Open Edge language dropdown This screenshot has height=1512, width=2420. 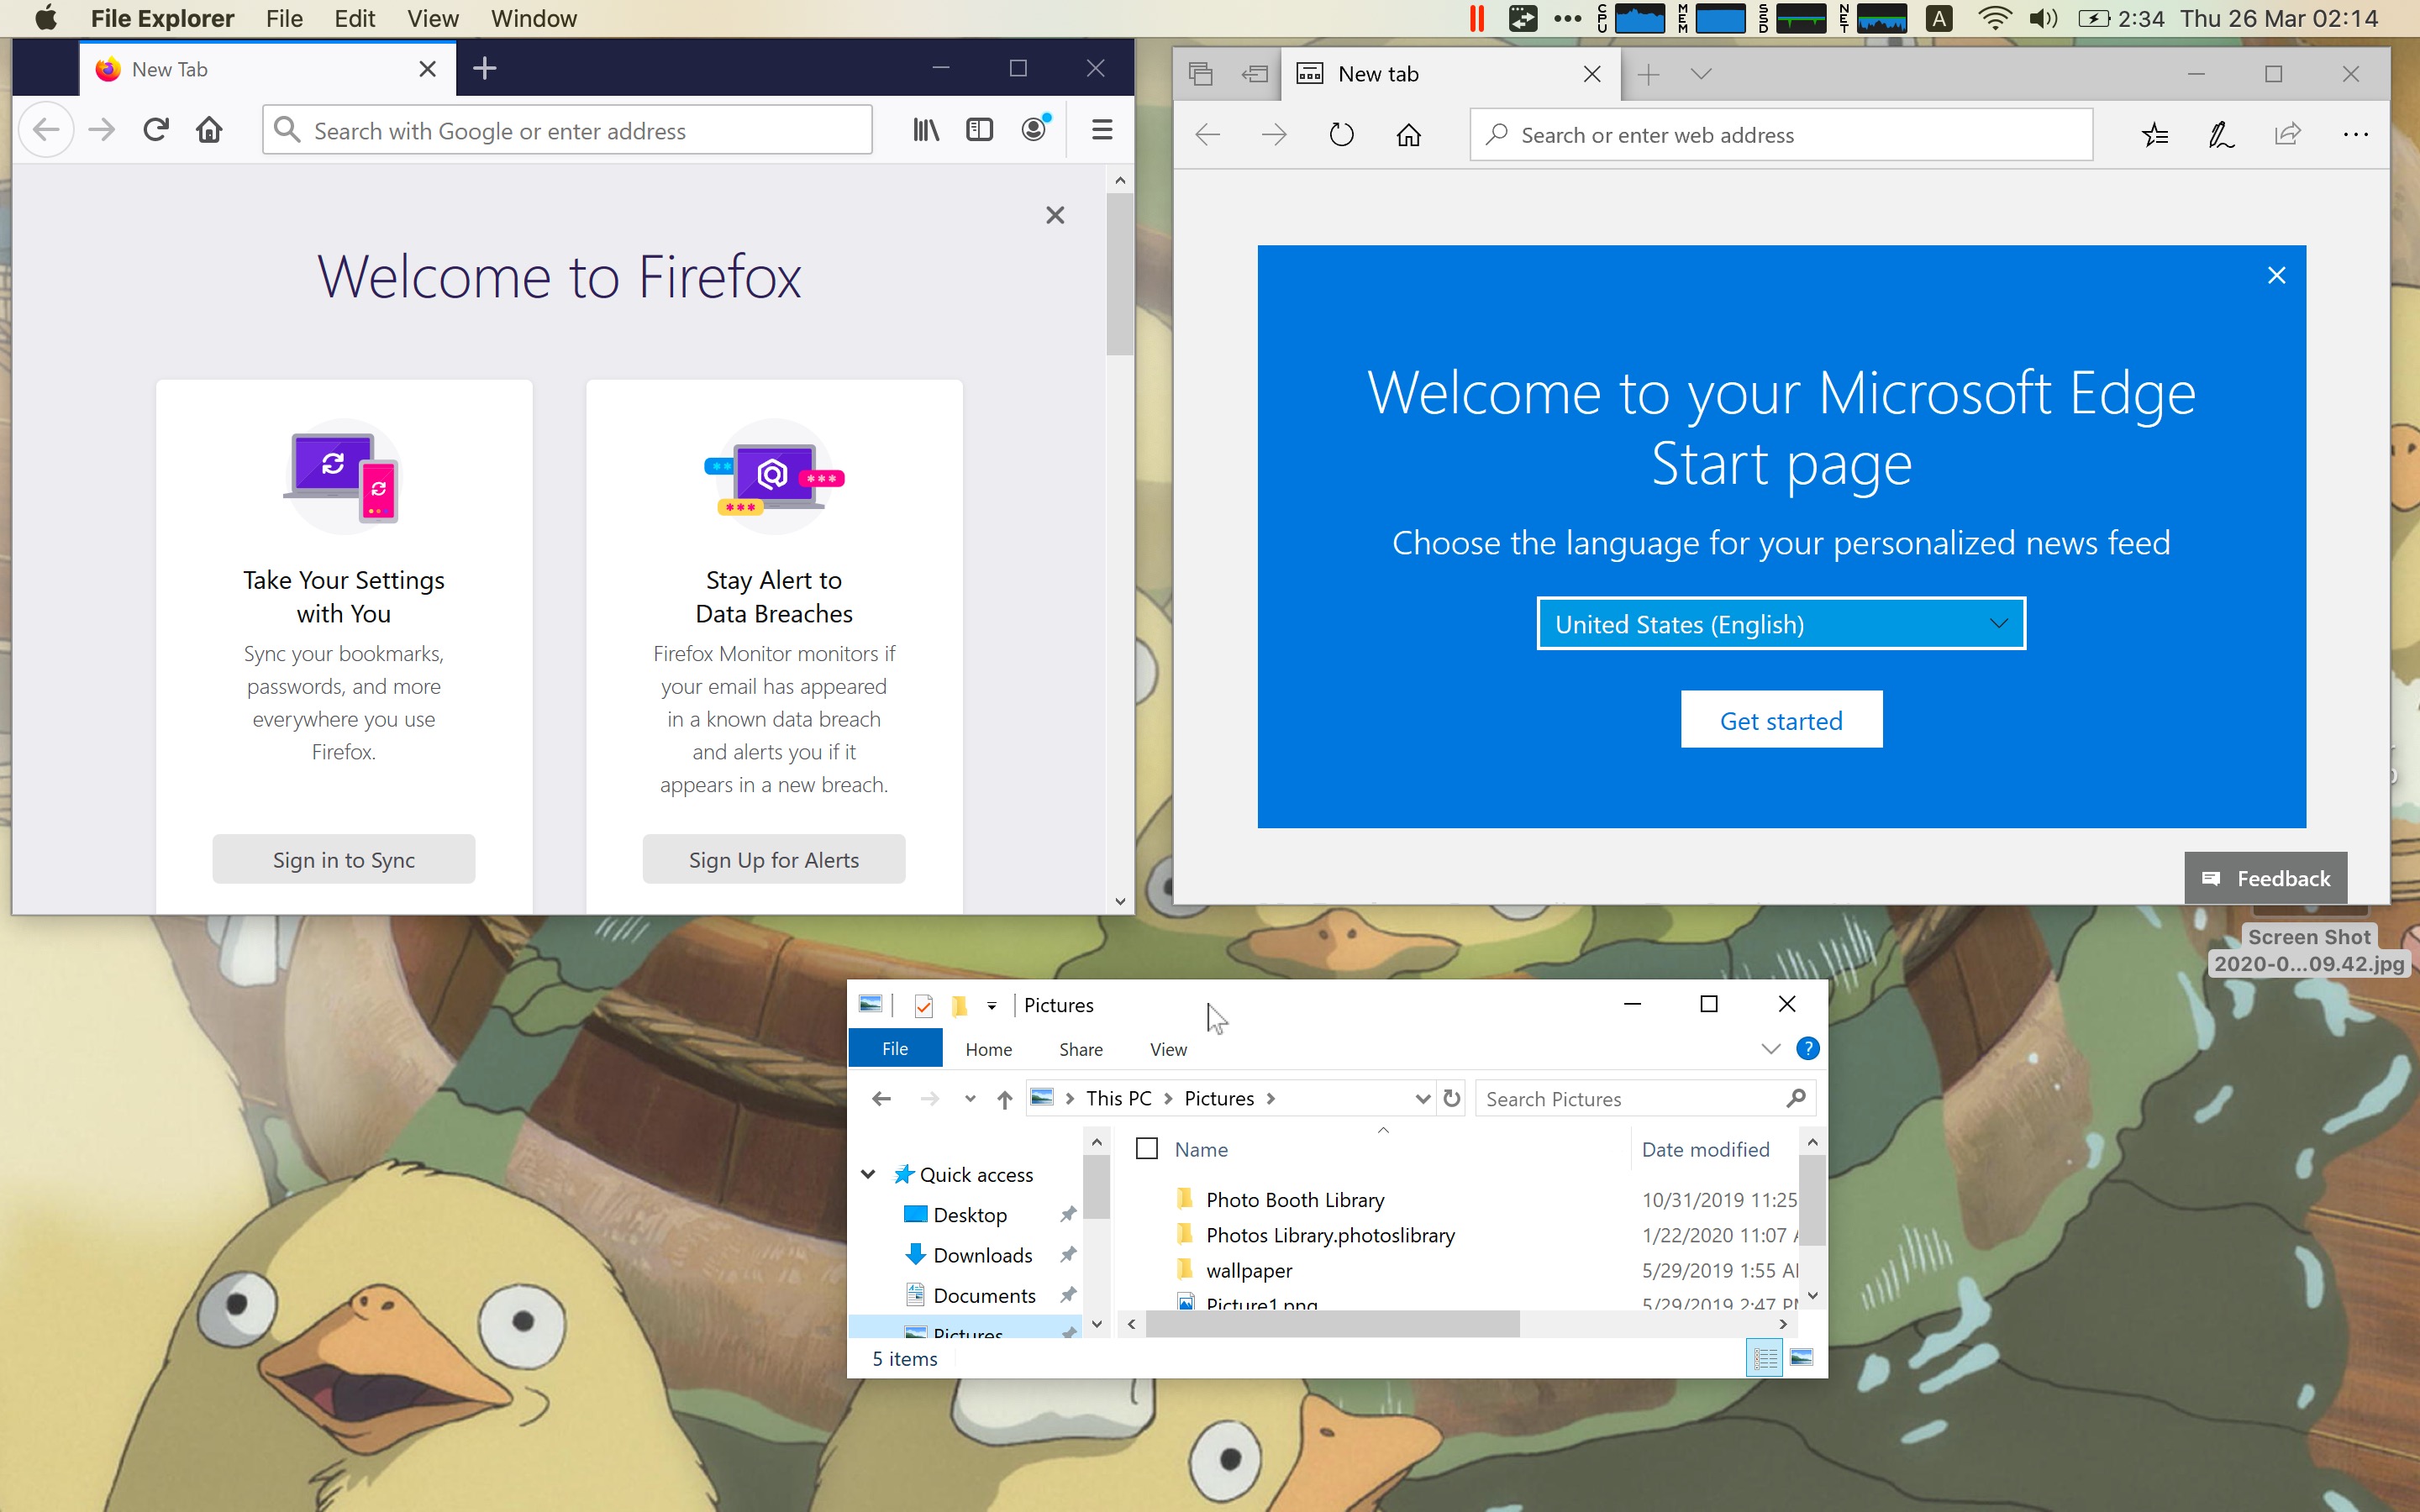pos(1781,624)
